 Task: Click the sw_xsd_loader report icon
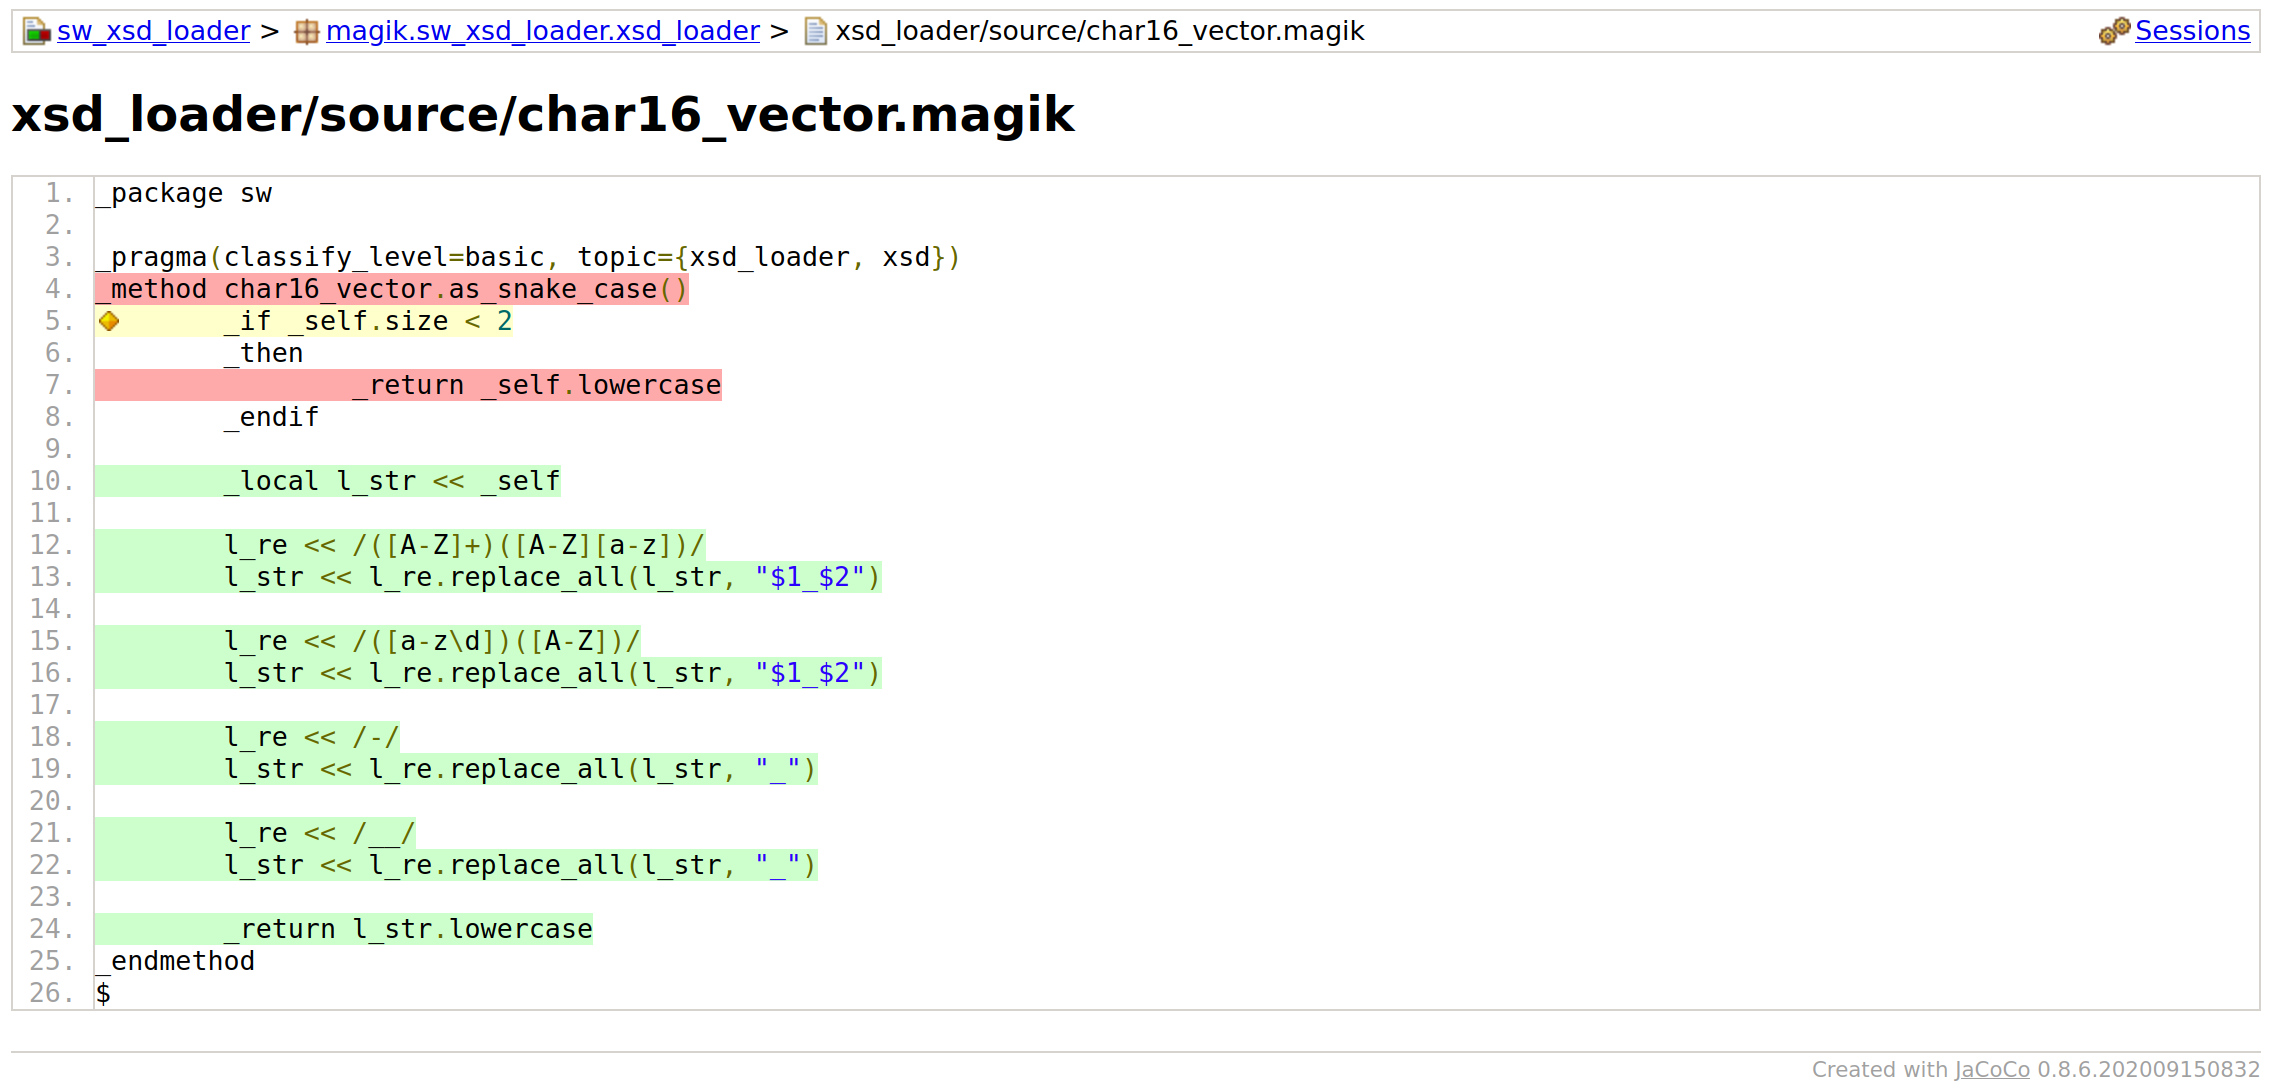tap(36, 32)
